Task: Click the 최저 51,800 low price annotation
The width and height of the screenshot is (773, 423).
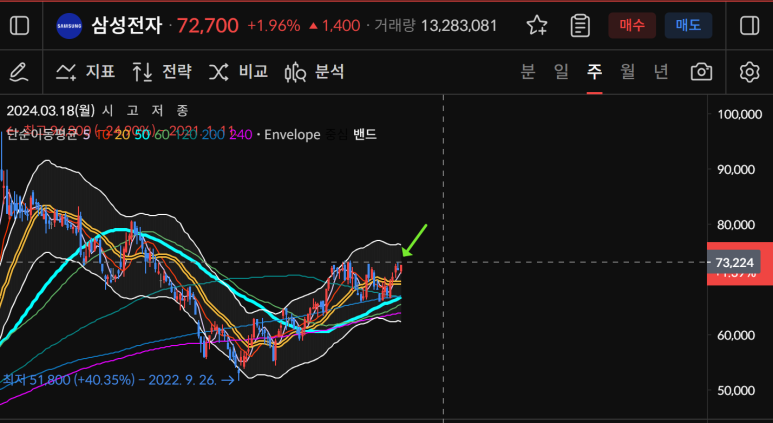Action: point(118,380)
